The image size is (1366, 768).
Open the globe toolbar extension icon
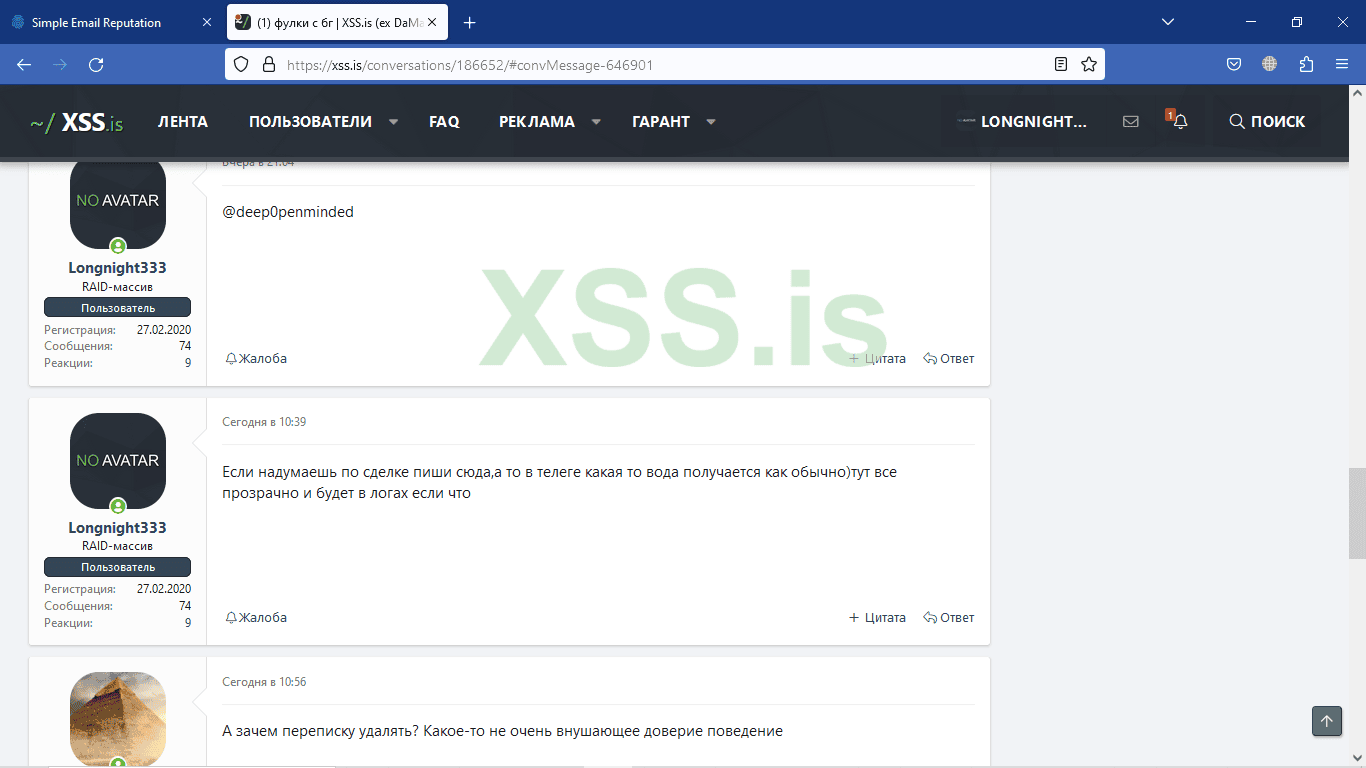1270,64
